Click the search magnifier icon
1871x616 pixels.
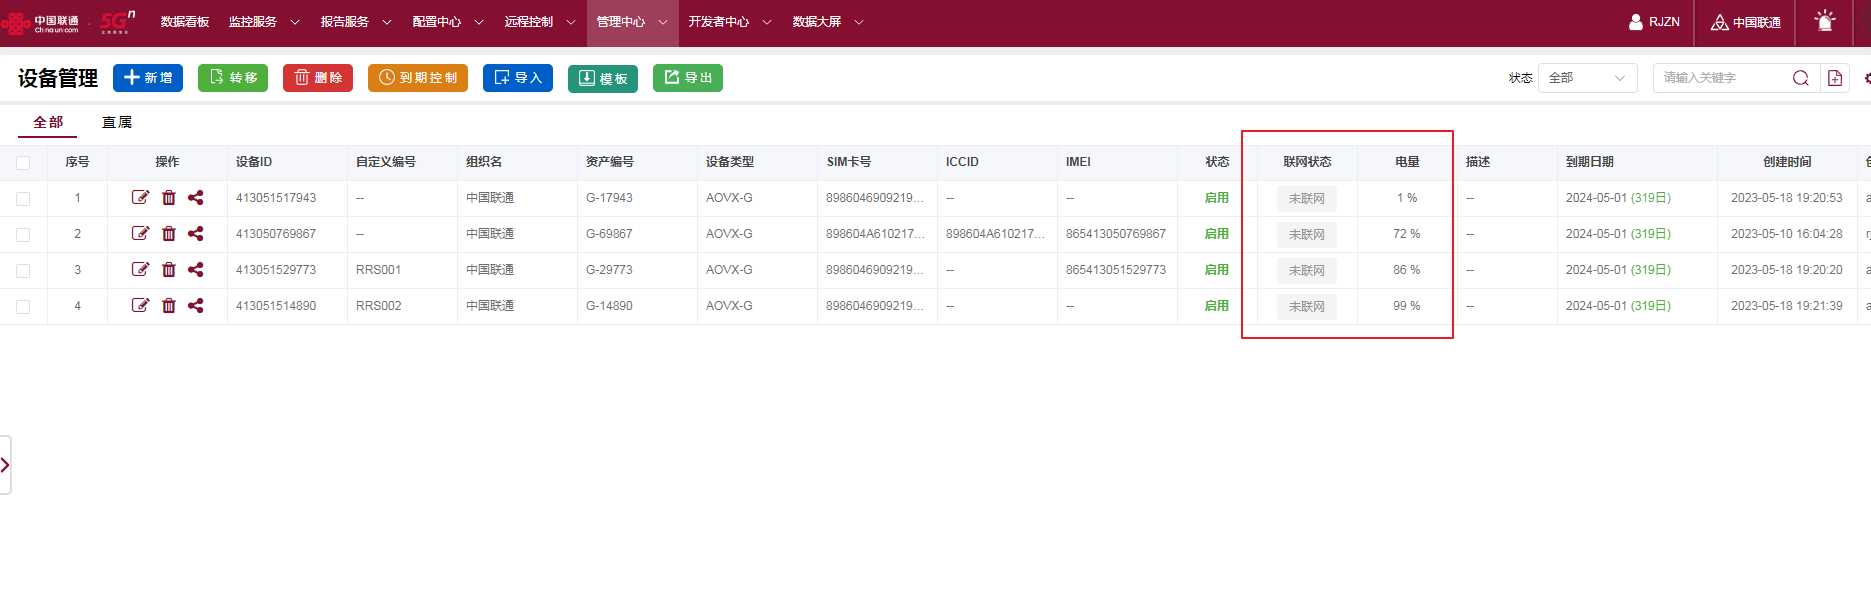1800,78
